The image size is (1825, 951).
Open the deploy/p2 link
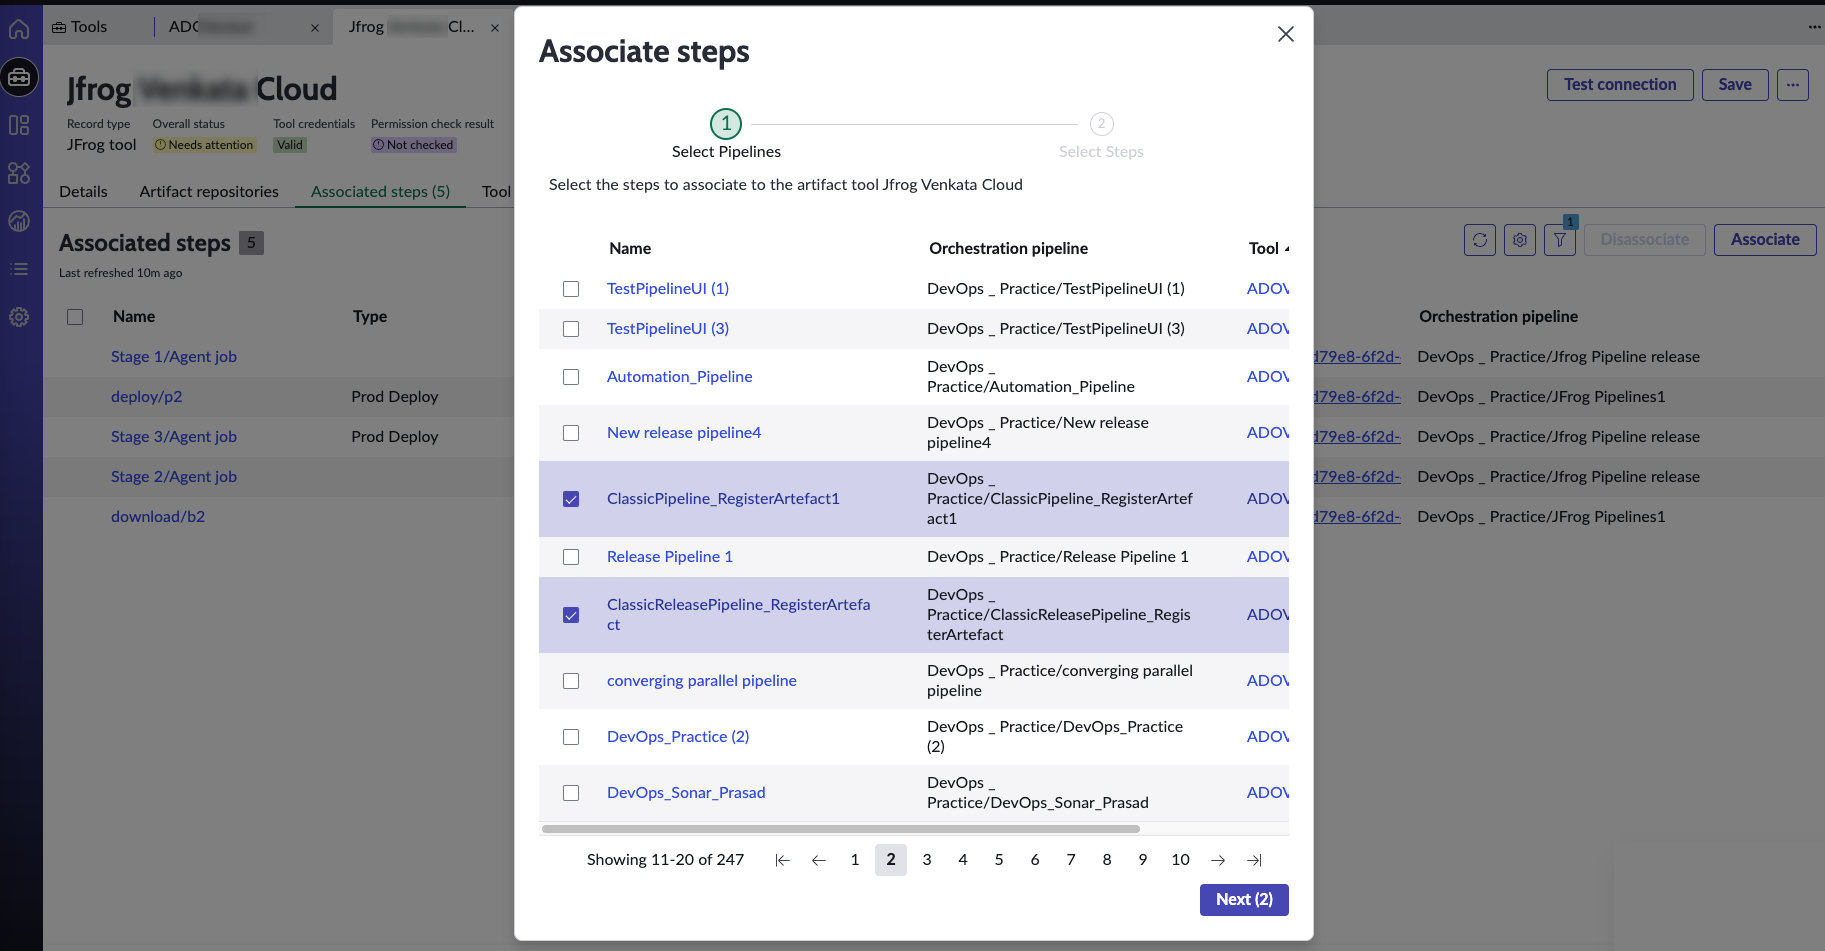(147, 397)
